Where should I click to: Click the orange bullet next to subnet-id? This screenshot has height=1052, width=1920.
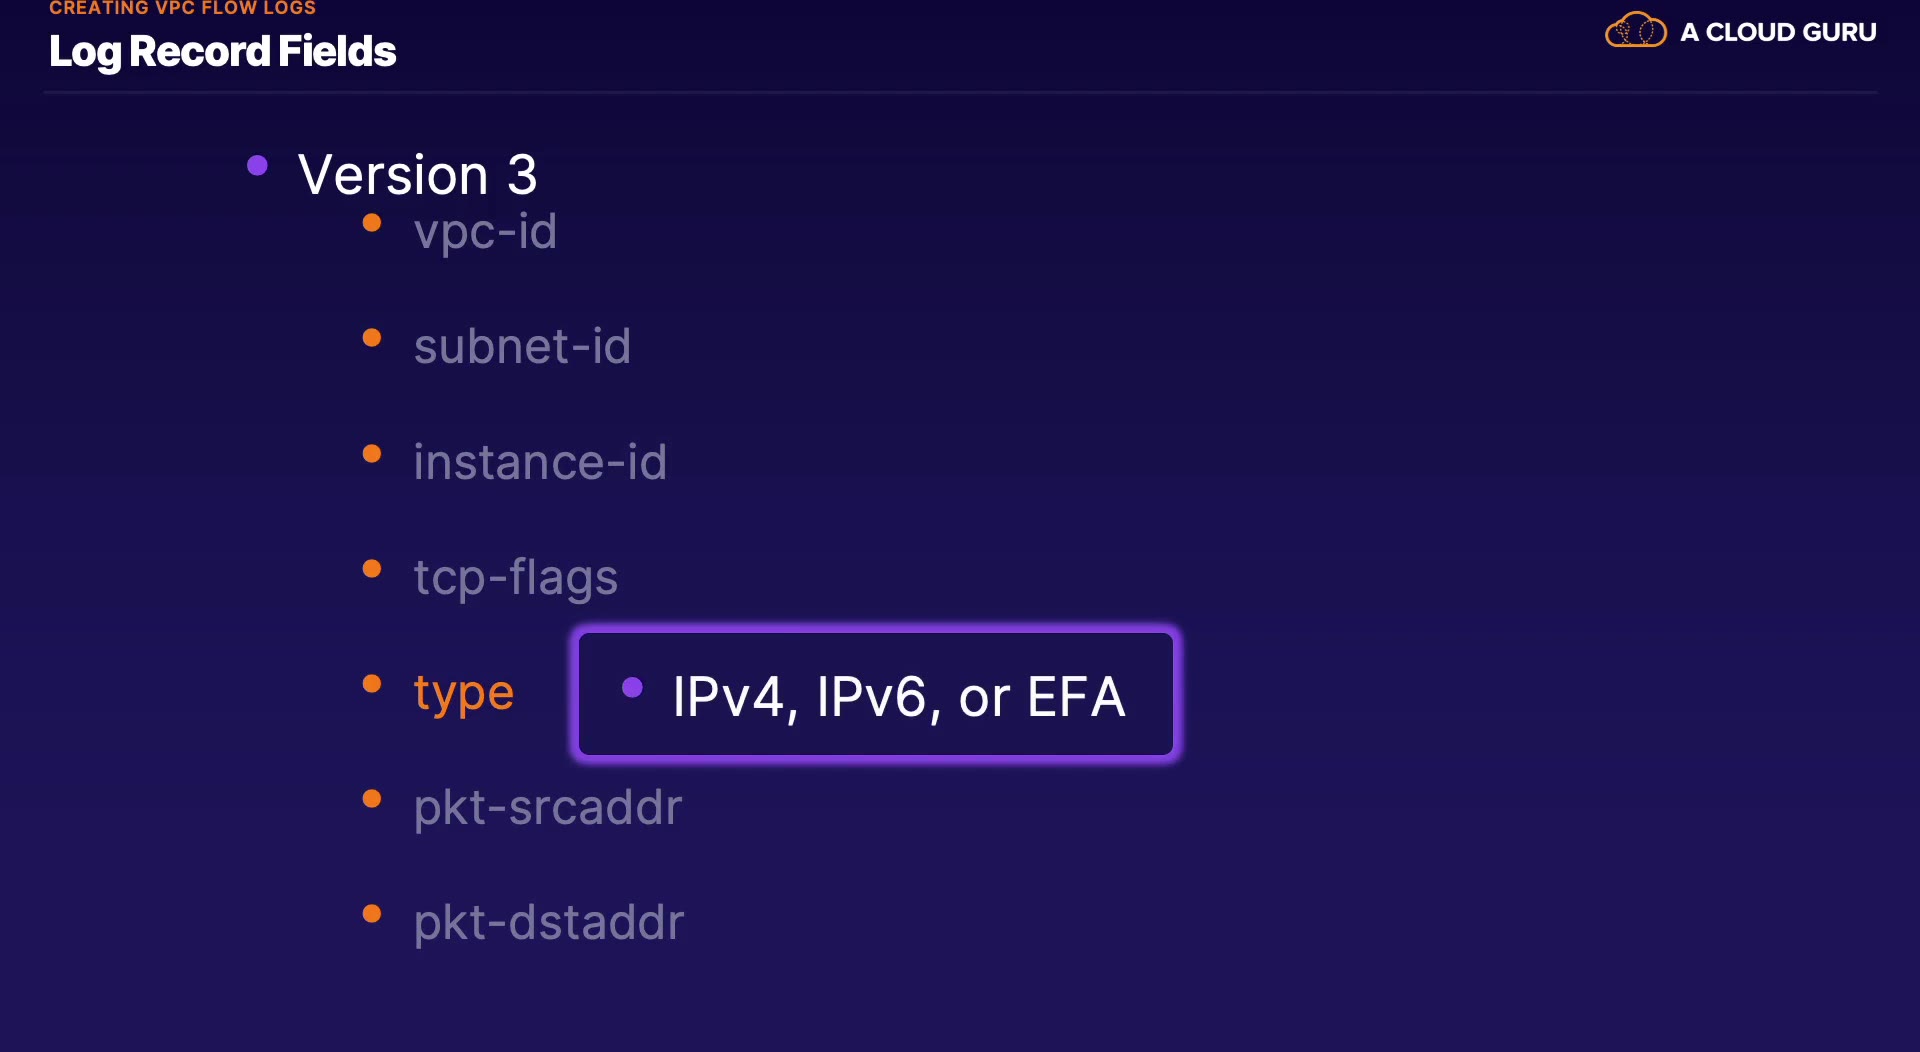pyautogui.click(x=372, y=338)
